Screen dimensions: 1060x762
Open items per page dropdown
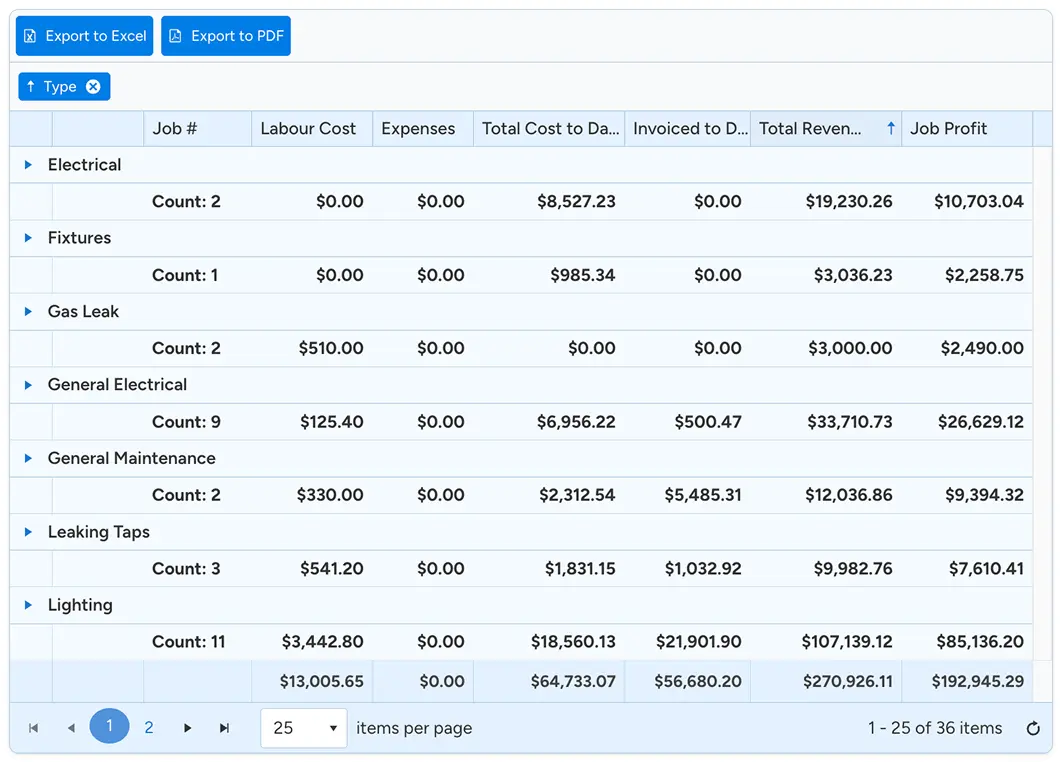(x=304, y=728)
